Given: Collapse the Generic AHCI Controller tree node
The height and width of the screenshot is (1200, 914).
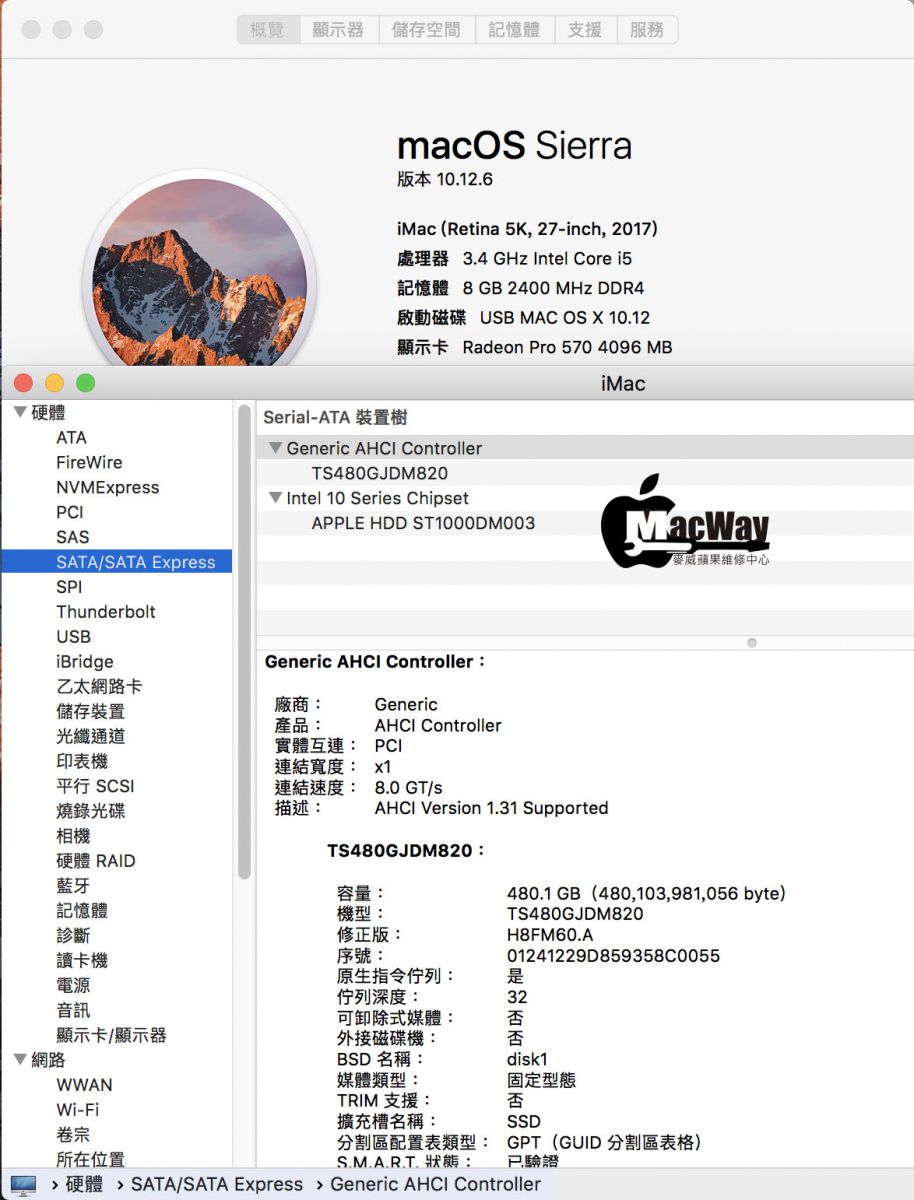Looking at the screenshot, I should (x=275, y=448).
